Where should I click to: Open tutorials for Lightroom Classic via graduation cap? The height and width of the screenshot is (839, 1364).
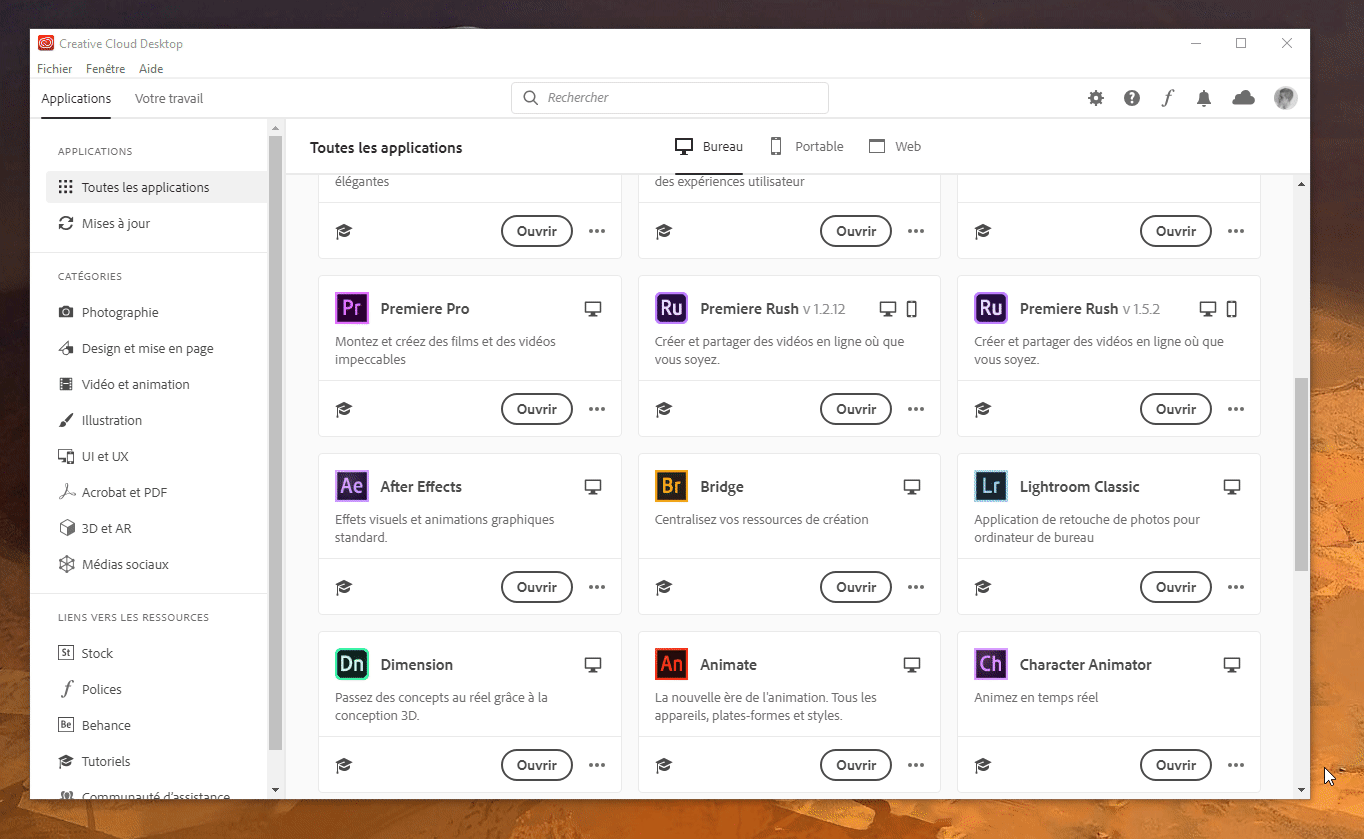(983, 587)
